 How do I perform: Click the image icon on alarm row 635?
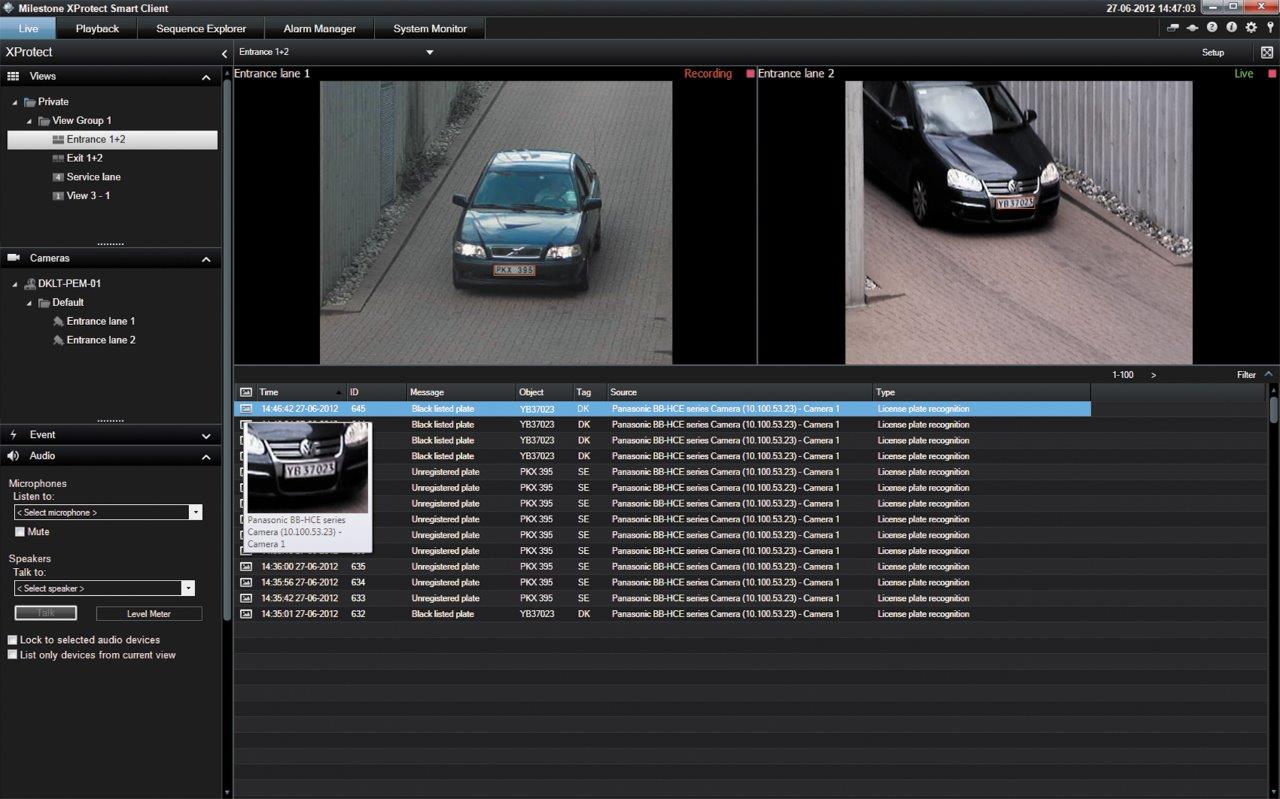(x=246, y=567)
